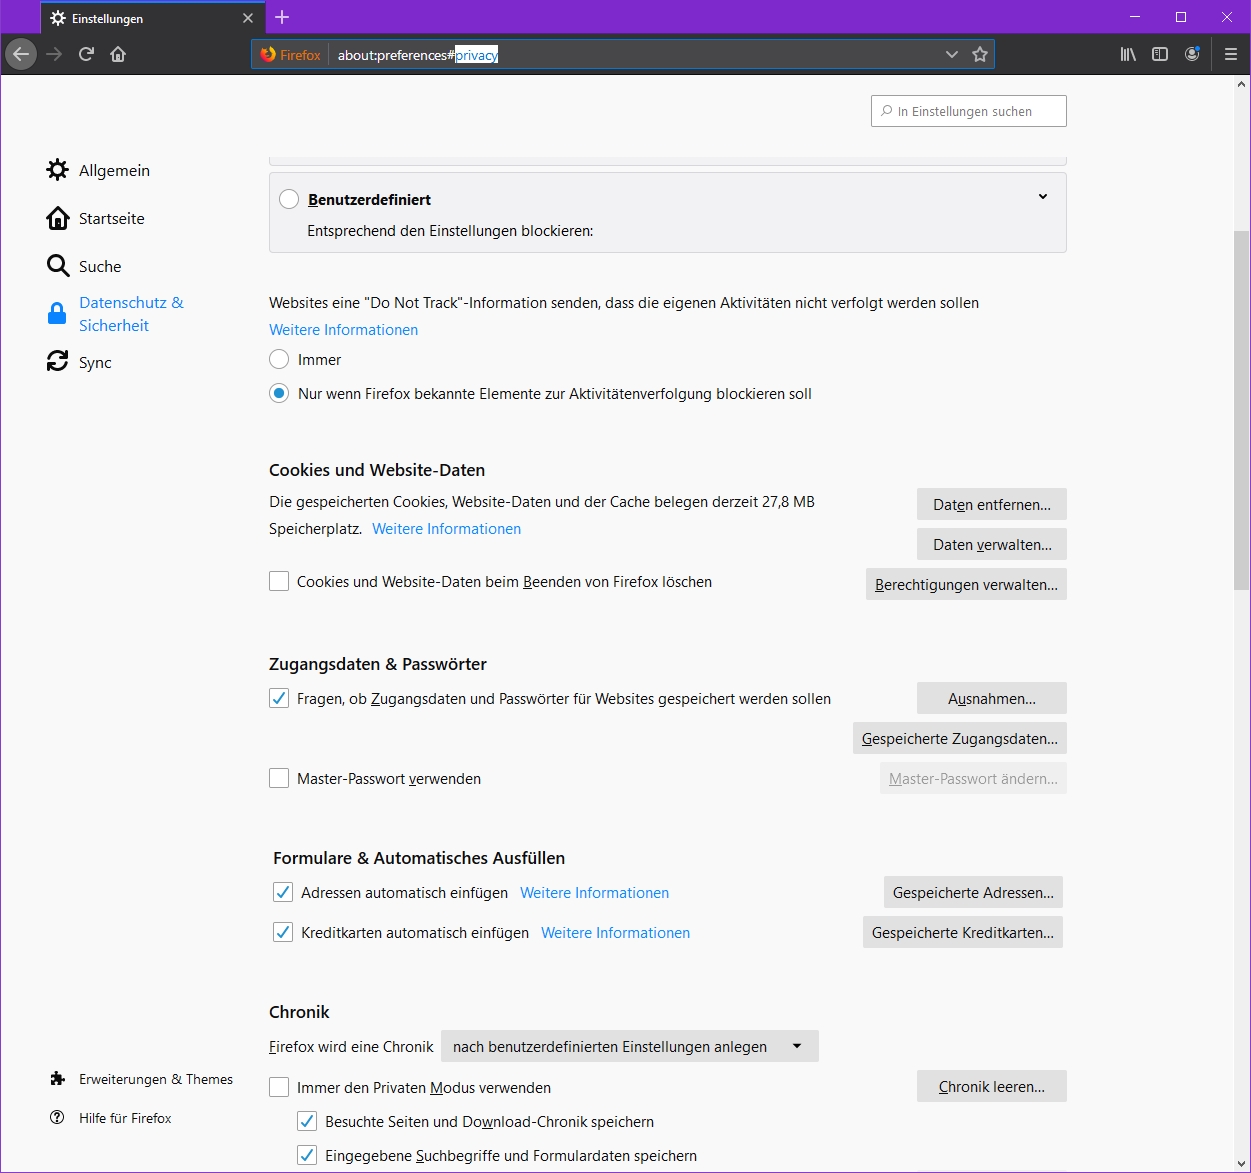Open Hilfe für Firefox
Viewport: 1251px width, 1173px height.
[111, 1118]
